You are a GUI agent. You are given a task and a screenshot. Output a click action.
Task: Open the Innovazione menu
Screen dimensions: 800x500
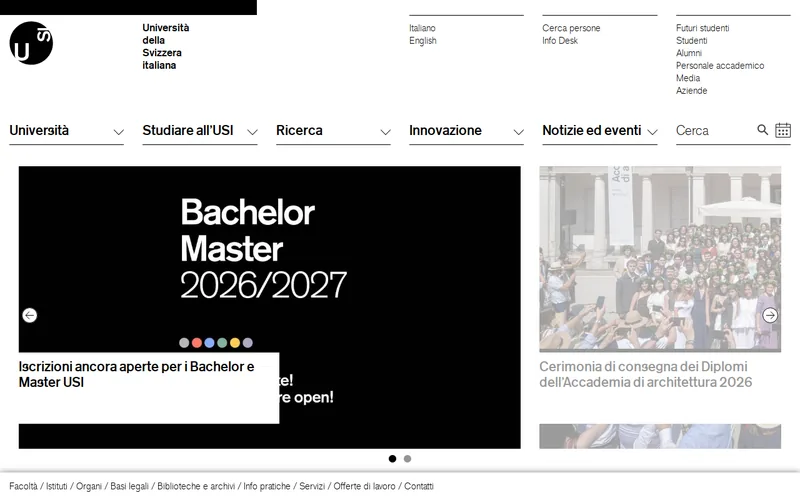(445, 131)
